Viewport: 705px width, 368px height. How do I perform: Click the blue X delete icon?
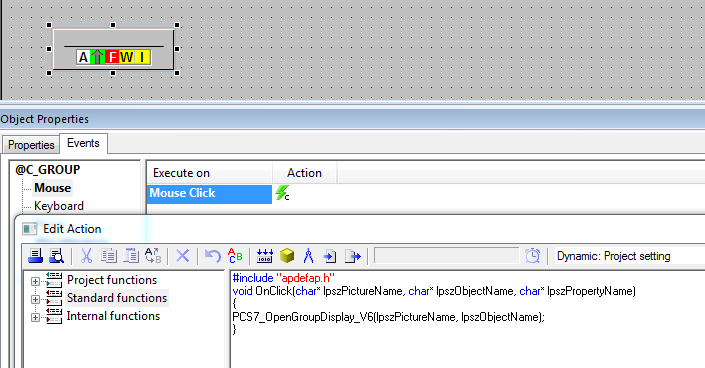(183, 256)
